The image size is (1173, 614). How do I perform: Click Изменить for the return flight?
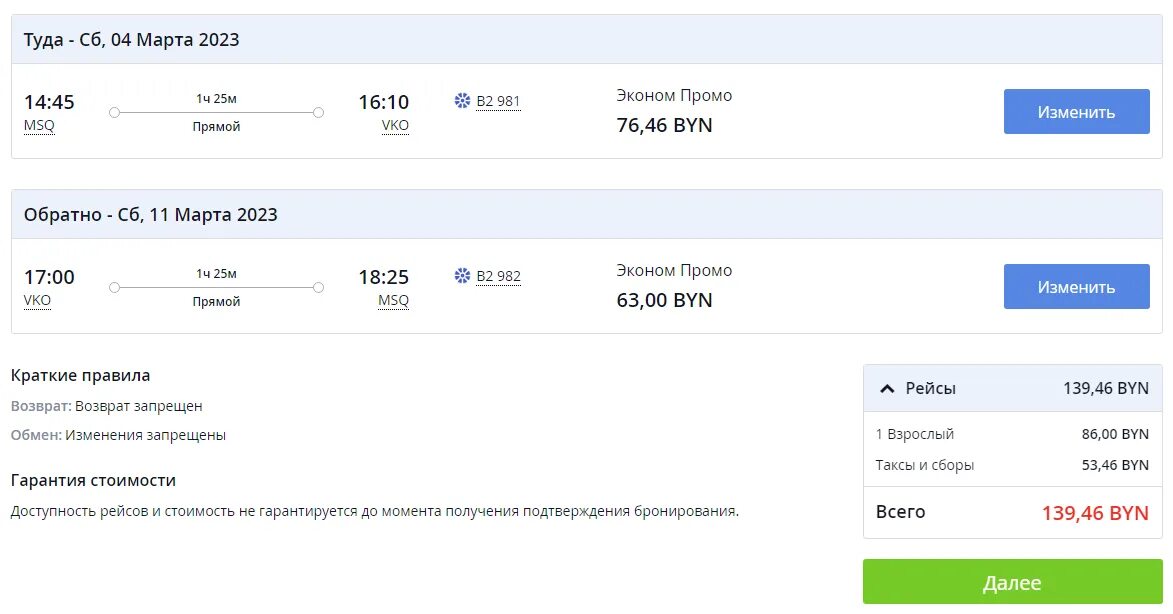(1076, 287)
